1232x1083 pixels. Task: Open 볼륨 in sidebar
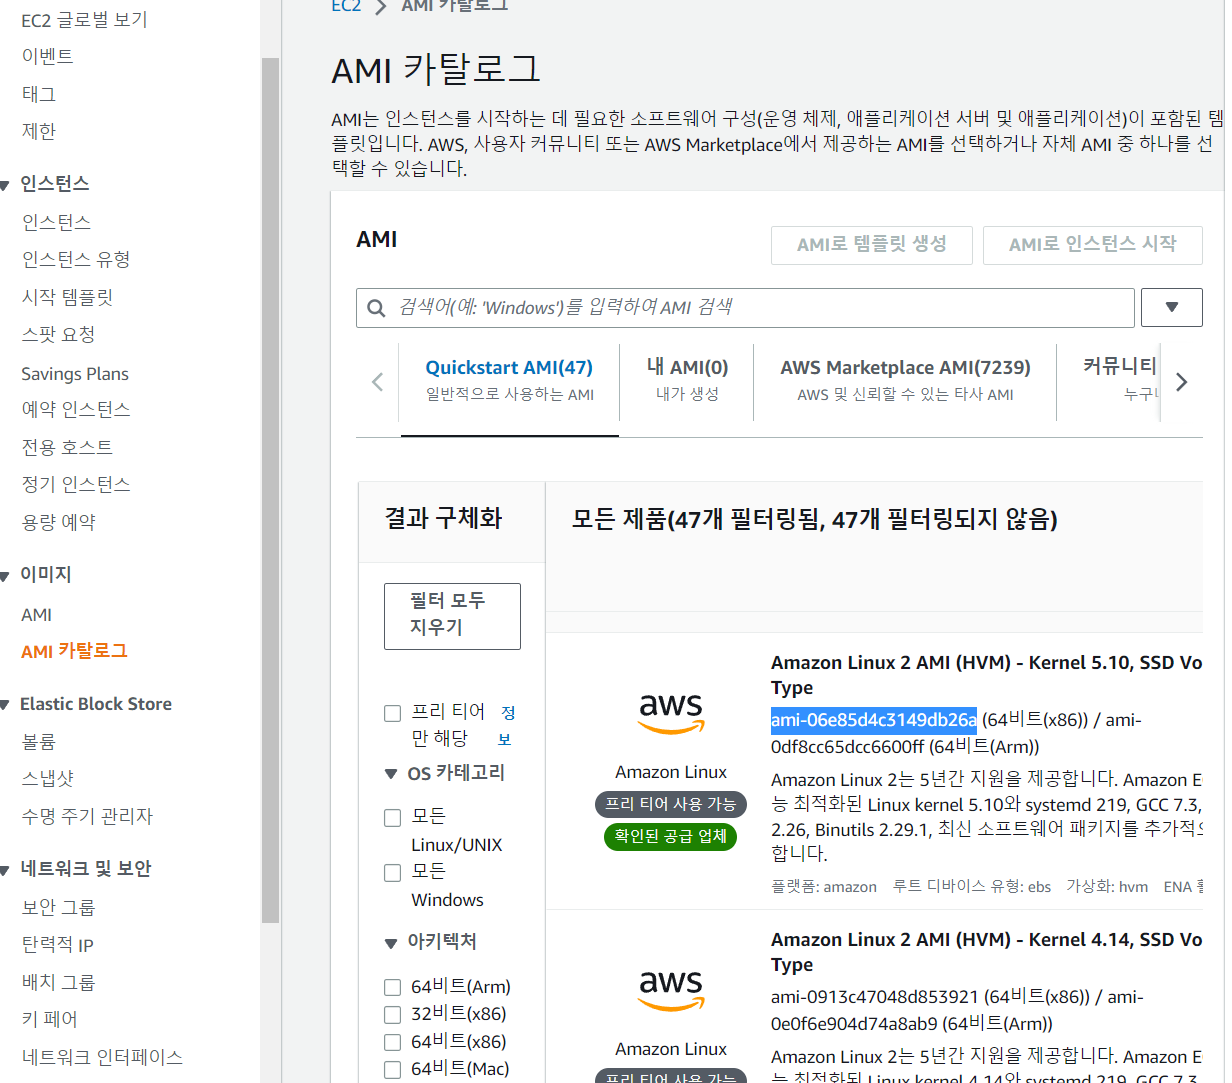(39, 741)
